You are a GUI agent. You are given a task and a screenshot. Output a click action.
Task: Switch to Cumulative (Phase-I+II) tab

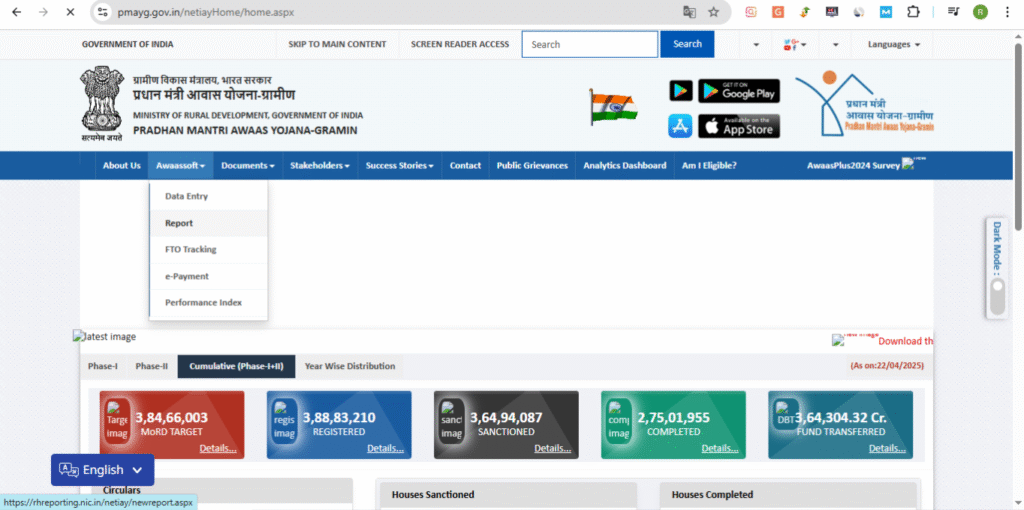pyautogui.click(x=236, y=366)
